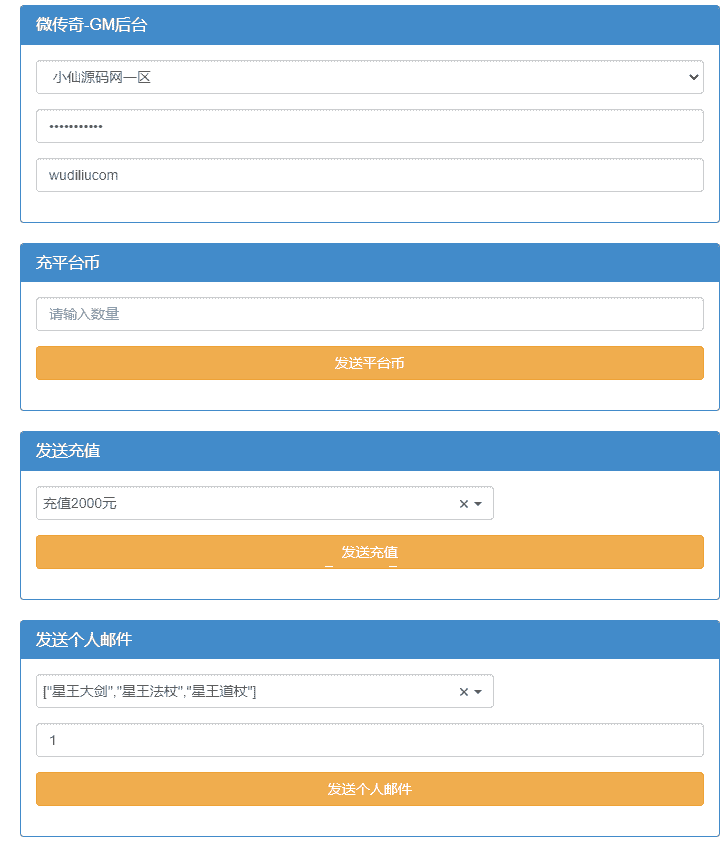Click the 发送充值 orange button
Screen dimensions: 727x844
(370, 552)
